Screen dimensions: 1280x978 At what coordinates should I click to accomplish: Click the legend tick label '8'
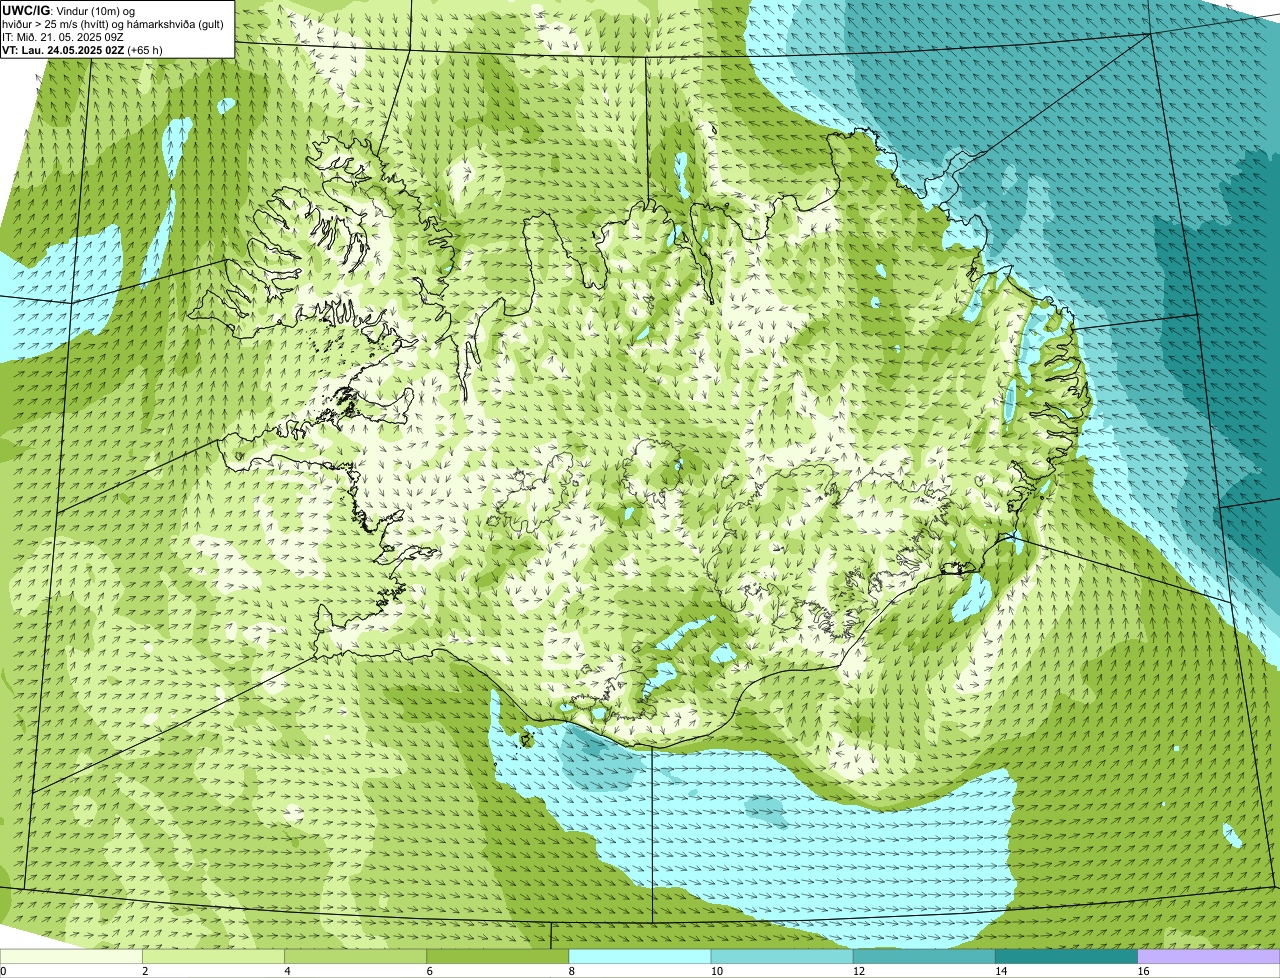571,971
